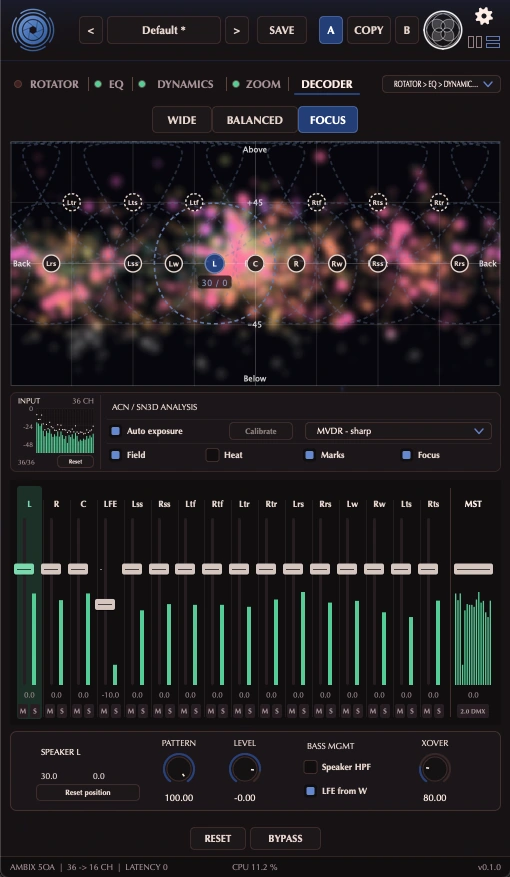Click the blue aperture logo icon

tap(33, 30)
